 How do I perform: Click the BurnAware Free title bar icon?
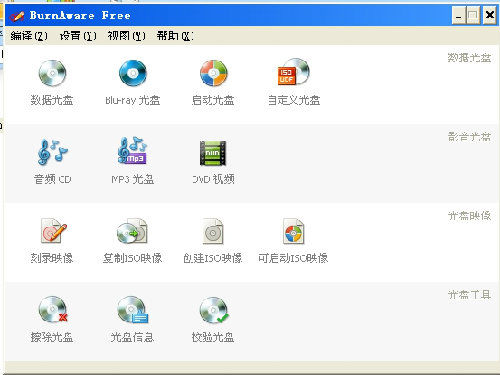[x=17, y=16]
